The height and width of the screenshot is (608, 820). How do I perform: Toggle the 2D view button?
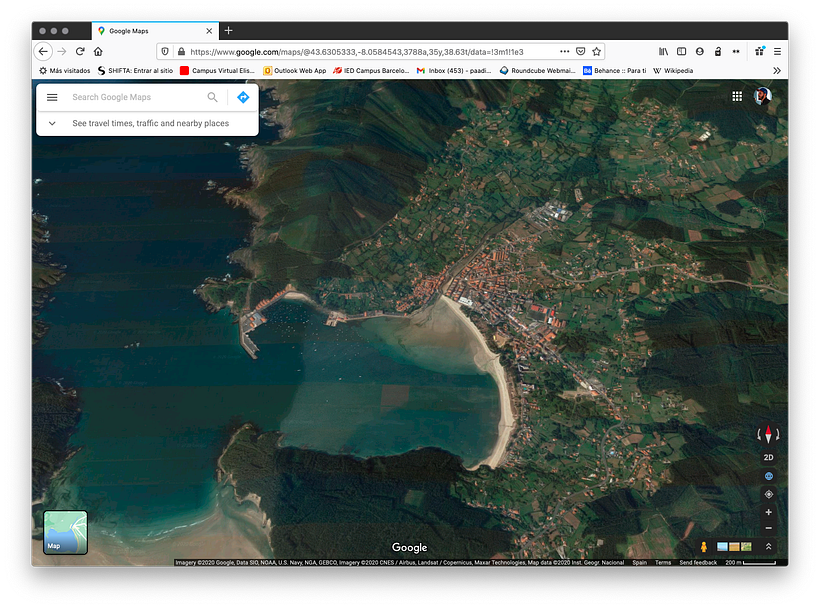pos(768,457)
